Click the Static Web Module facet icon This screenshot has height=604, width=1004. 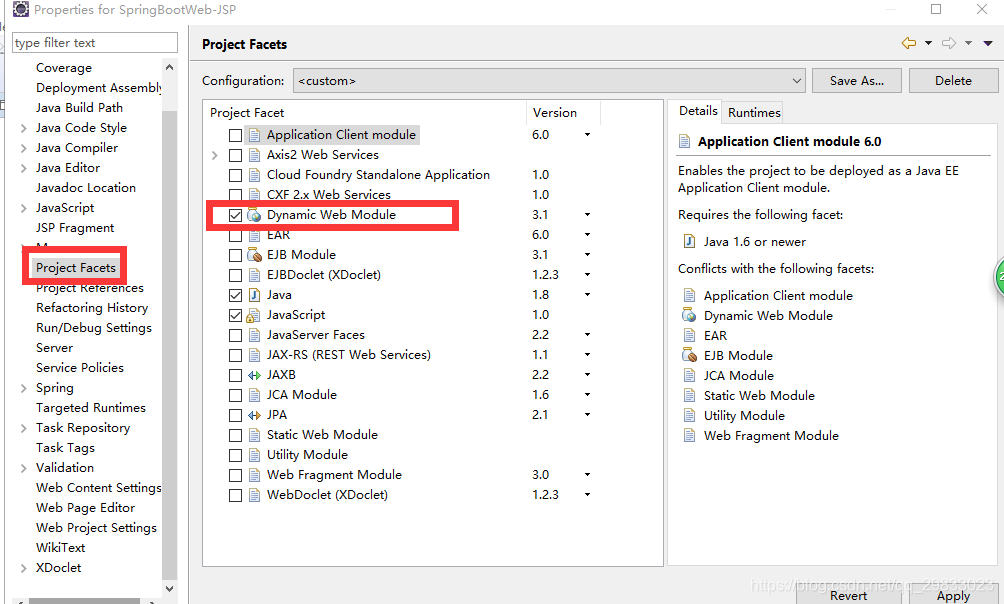[x=254, y=435]
